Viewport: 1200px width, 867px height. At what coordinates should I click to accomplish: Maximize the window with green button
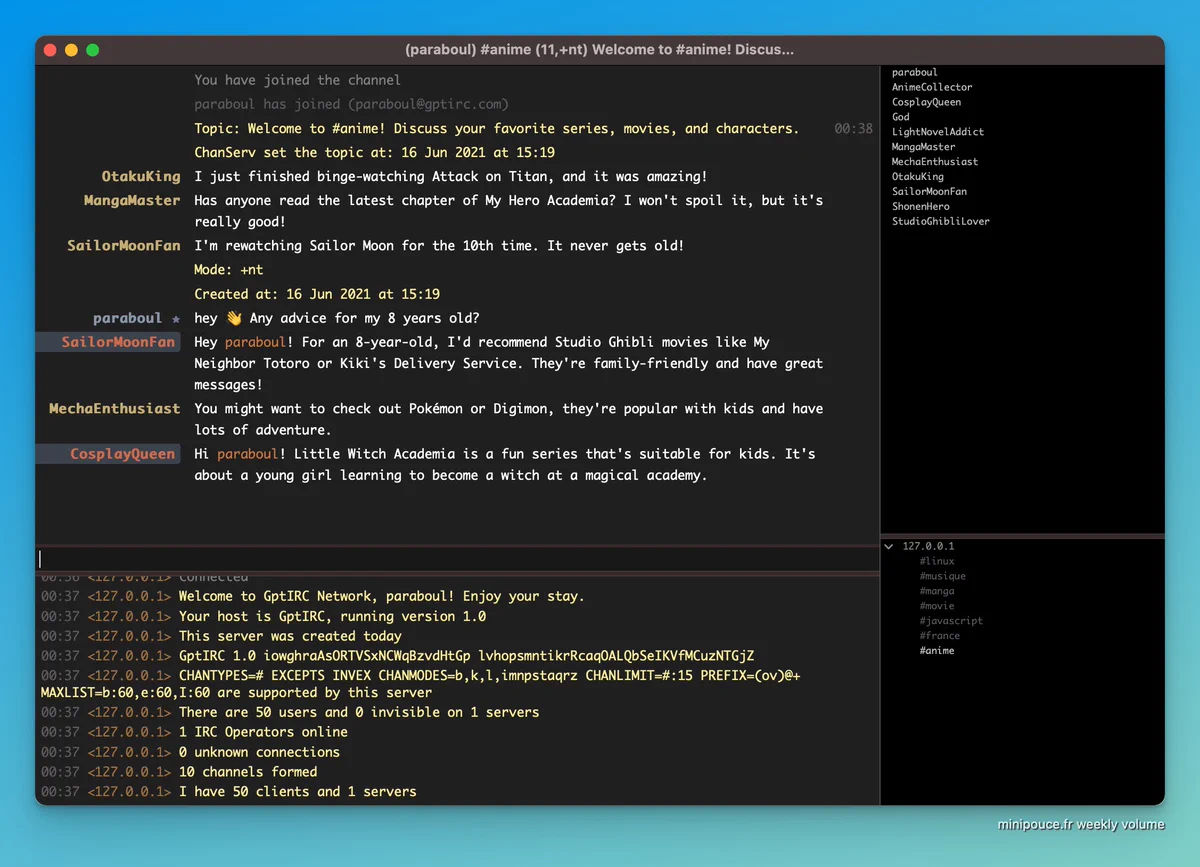(92, 50)
